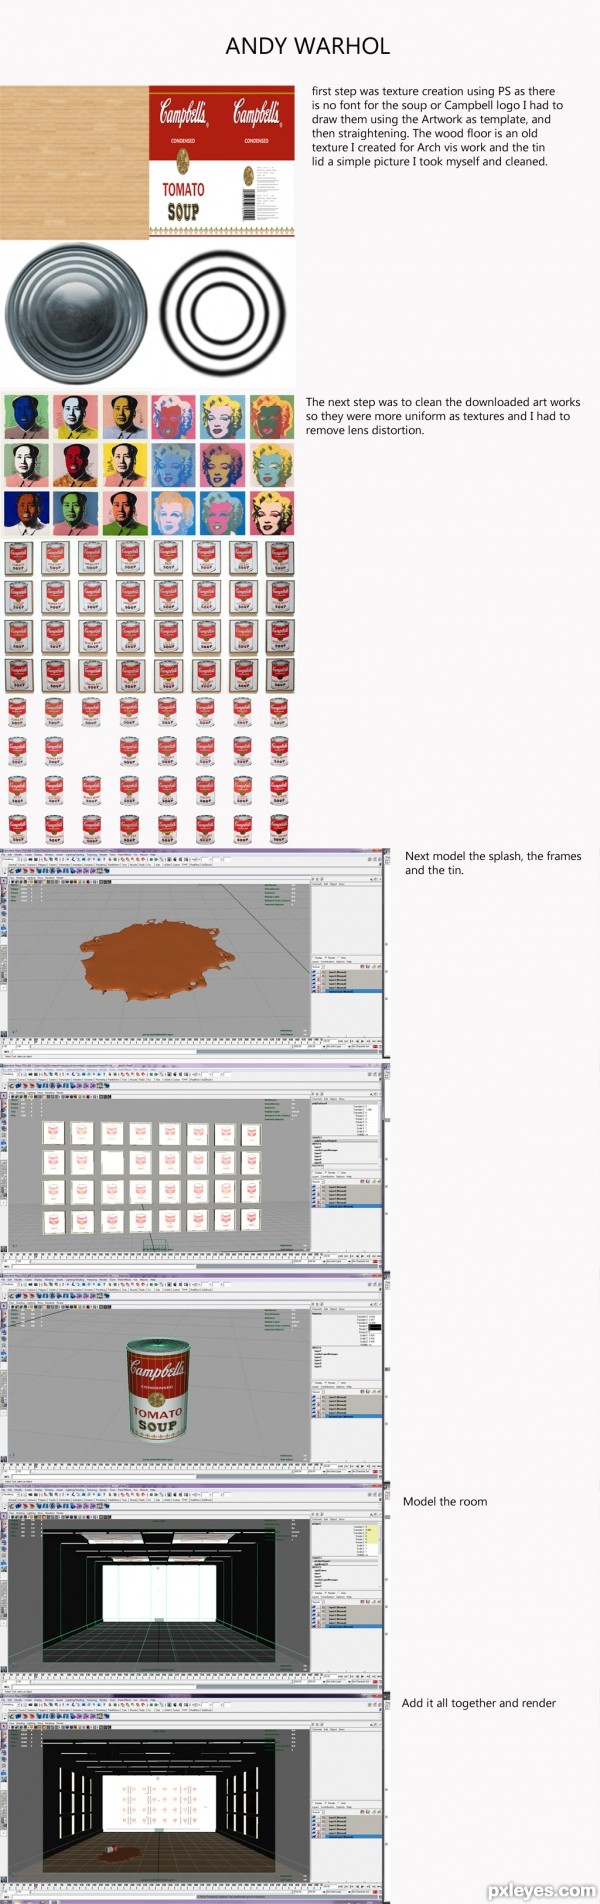Select the Campbell's soup can 3D model in viewport
The width and height of the screenshot is (600, 1904).
(157, 1390)
